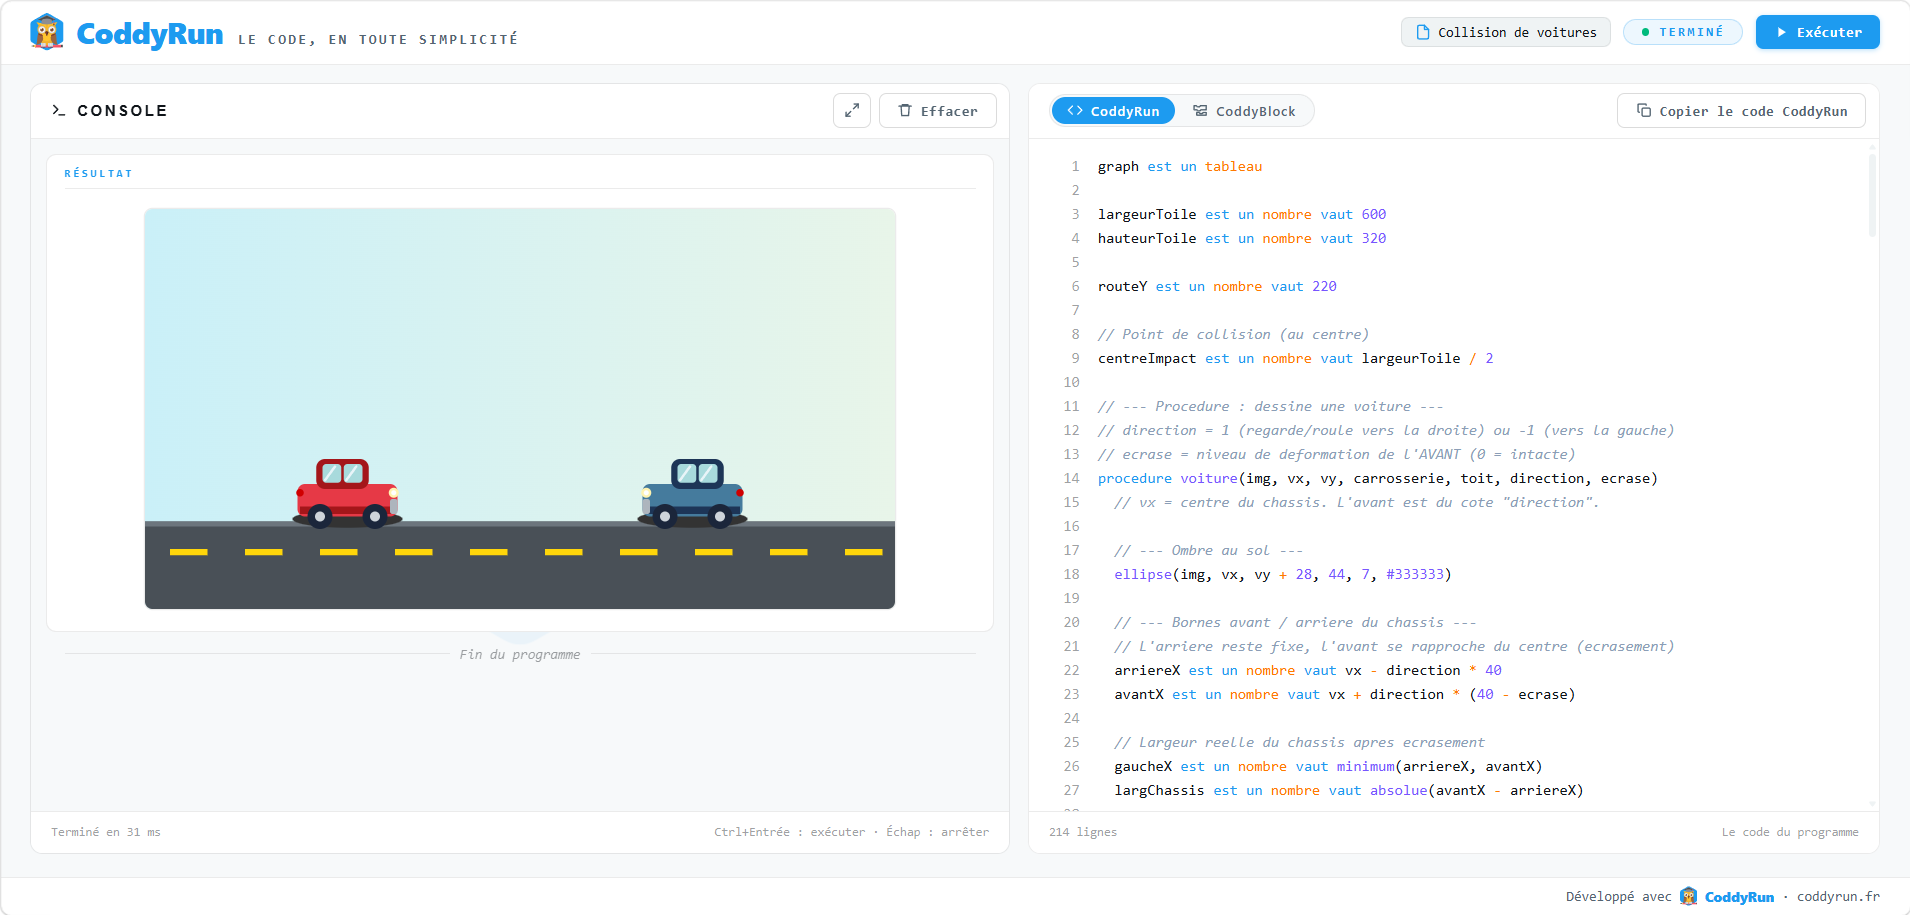The image size is (1910, 915).
Task: Click line 4 hauteurToile declaration
Action: [x=1242, y=239]
